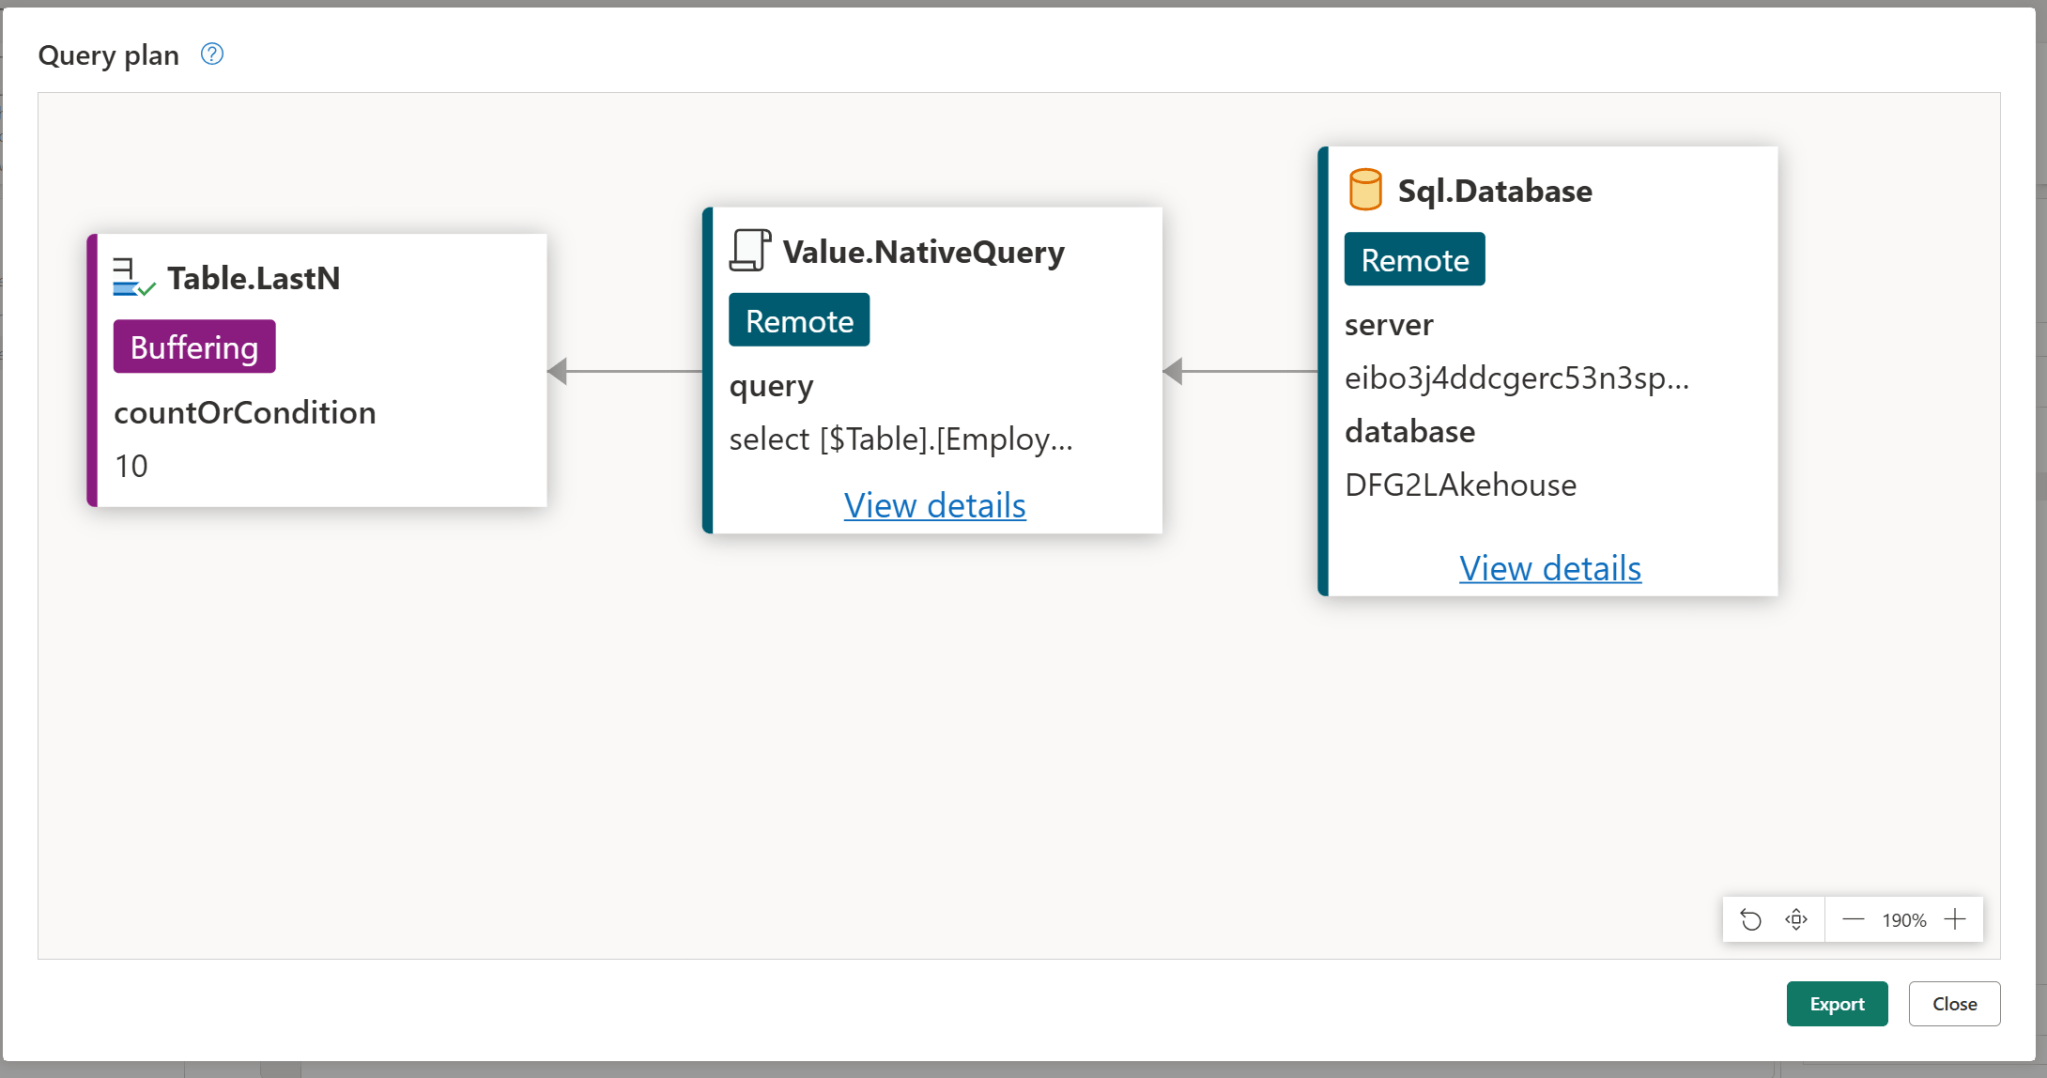
Task: Select the Table.LastN node title
Action: coord(253,278)
